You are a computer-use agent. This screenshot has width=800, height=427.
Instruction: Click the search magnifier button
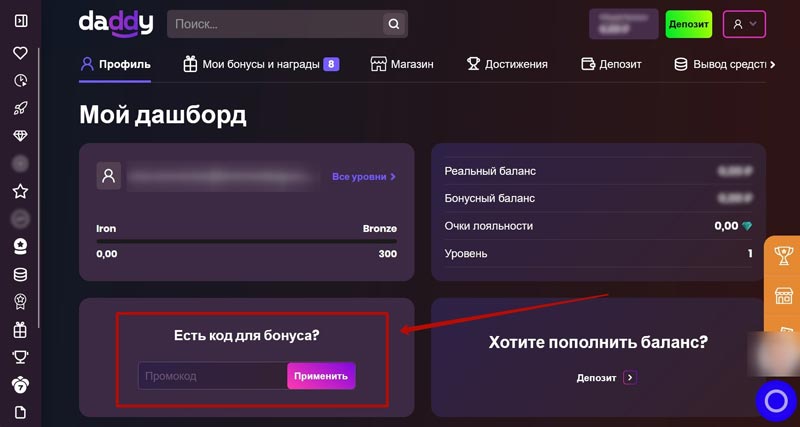394,24
